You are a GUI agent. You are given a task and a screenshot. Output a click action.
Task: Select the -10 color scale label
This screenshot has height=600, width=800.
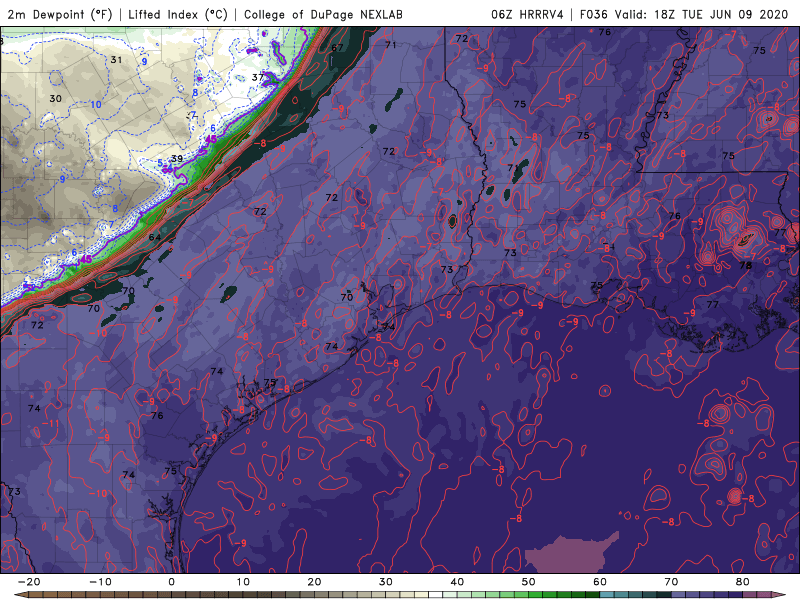pyautogui.click(x=100, y=582)
